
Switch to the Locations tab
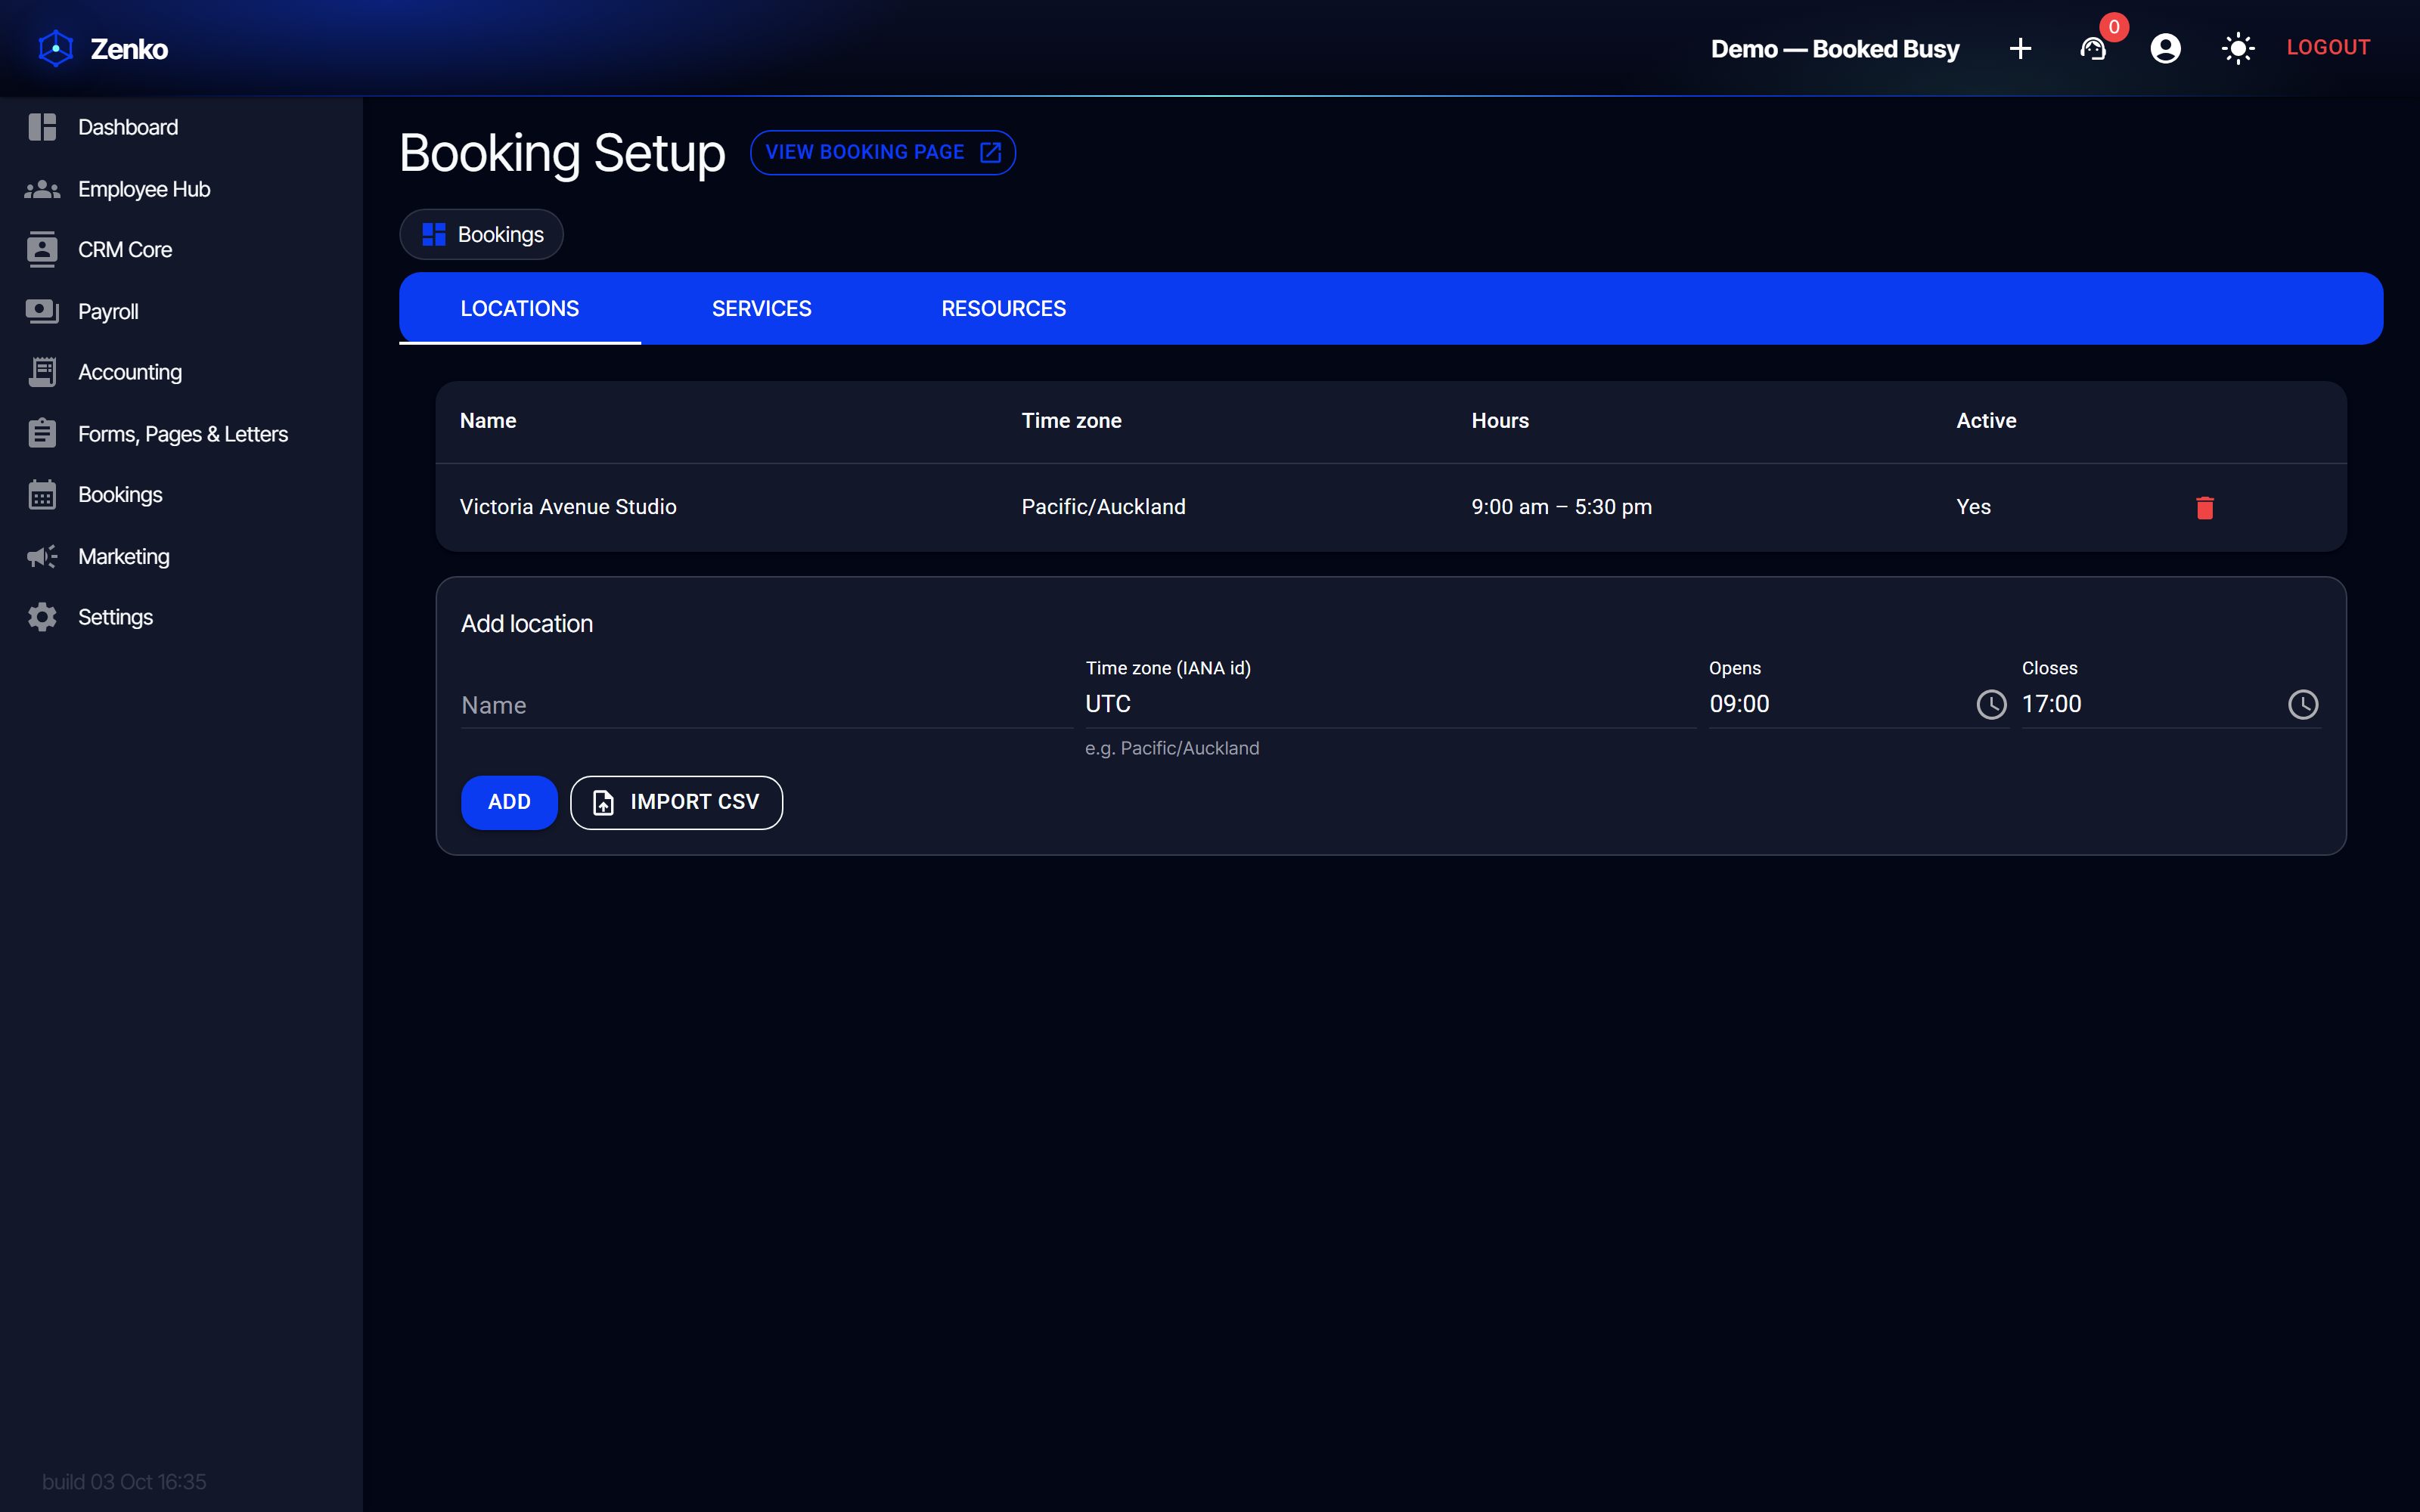[519, 308]
